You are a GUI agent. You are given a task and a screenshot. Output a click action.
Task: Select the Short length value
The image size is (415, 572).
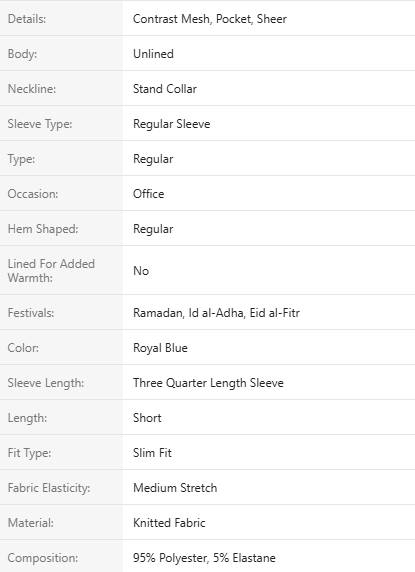tap(147, 418)
